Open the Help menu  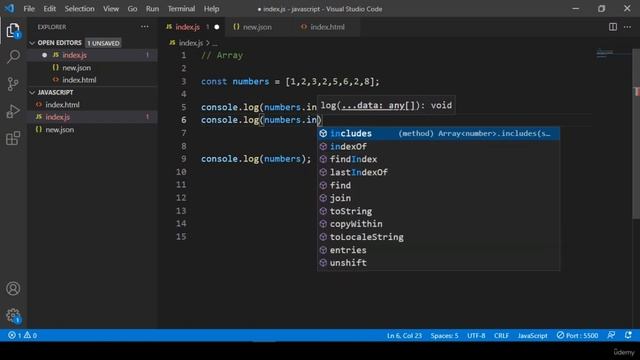click(211, 9)
